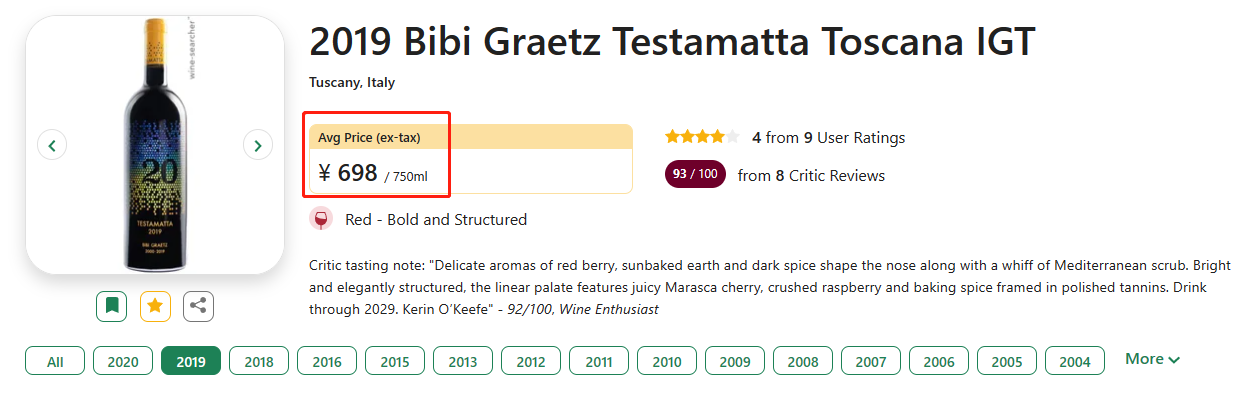
Task: Switch to the 2020 vintage
Action: click(123, 361)
